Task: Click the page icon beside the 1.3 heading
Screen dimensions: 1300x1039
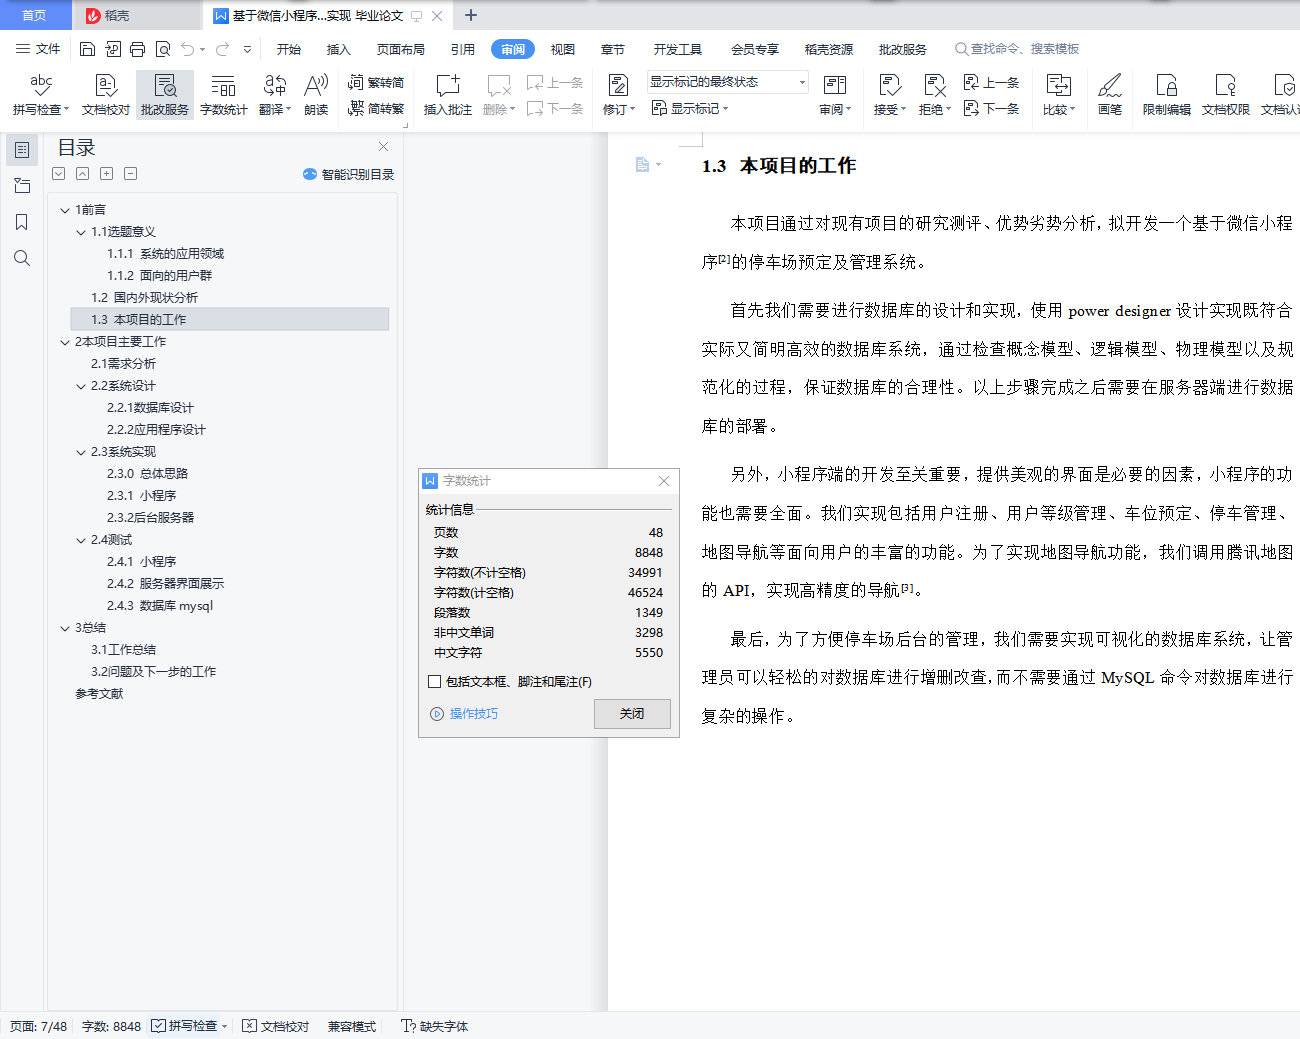Action: [x=642, y=164]
